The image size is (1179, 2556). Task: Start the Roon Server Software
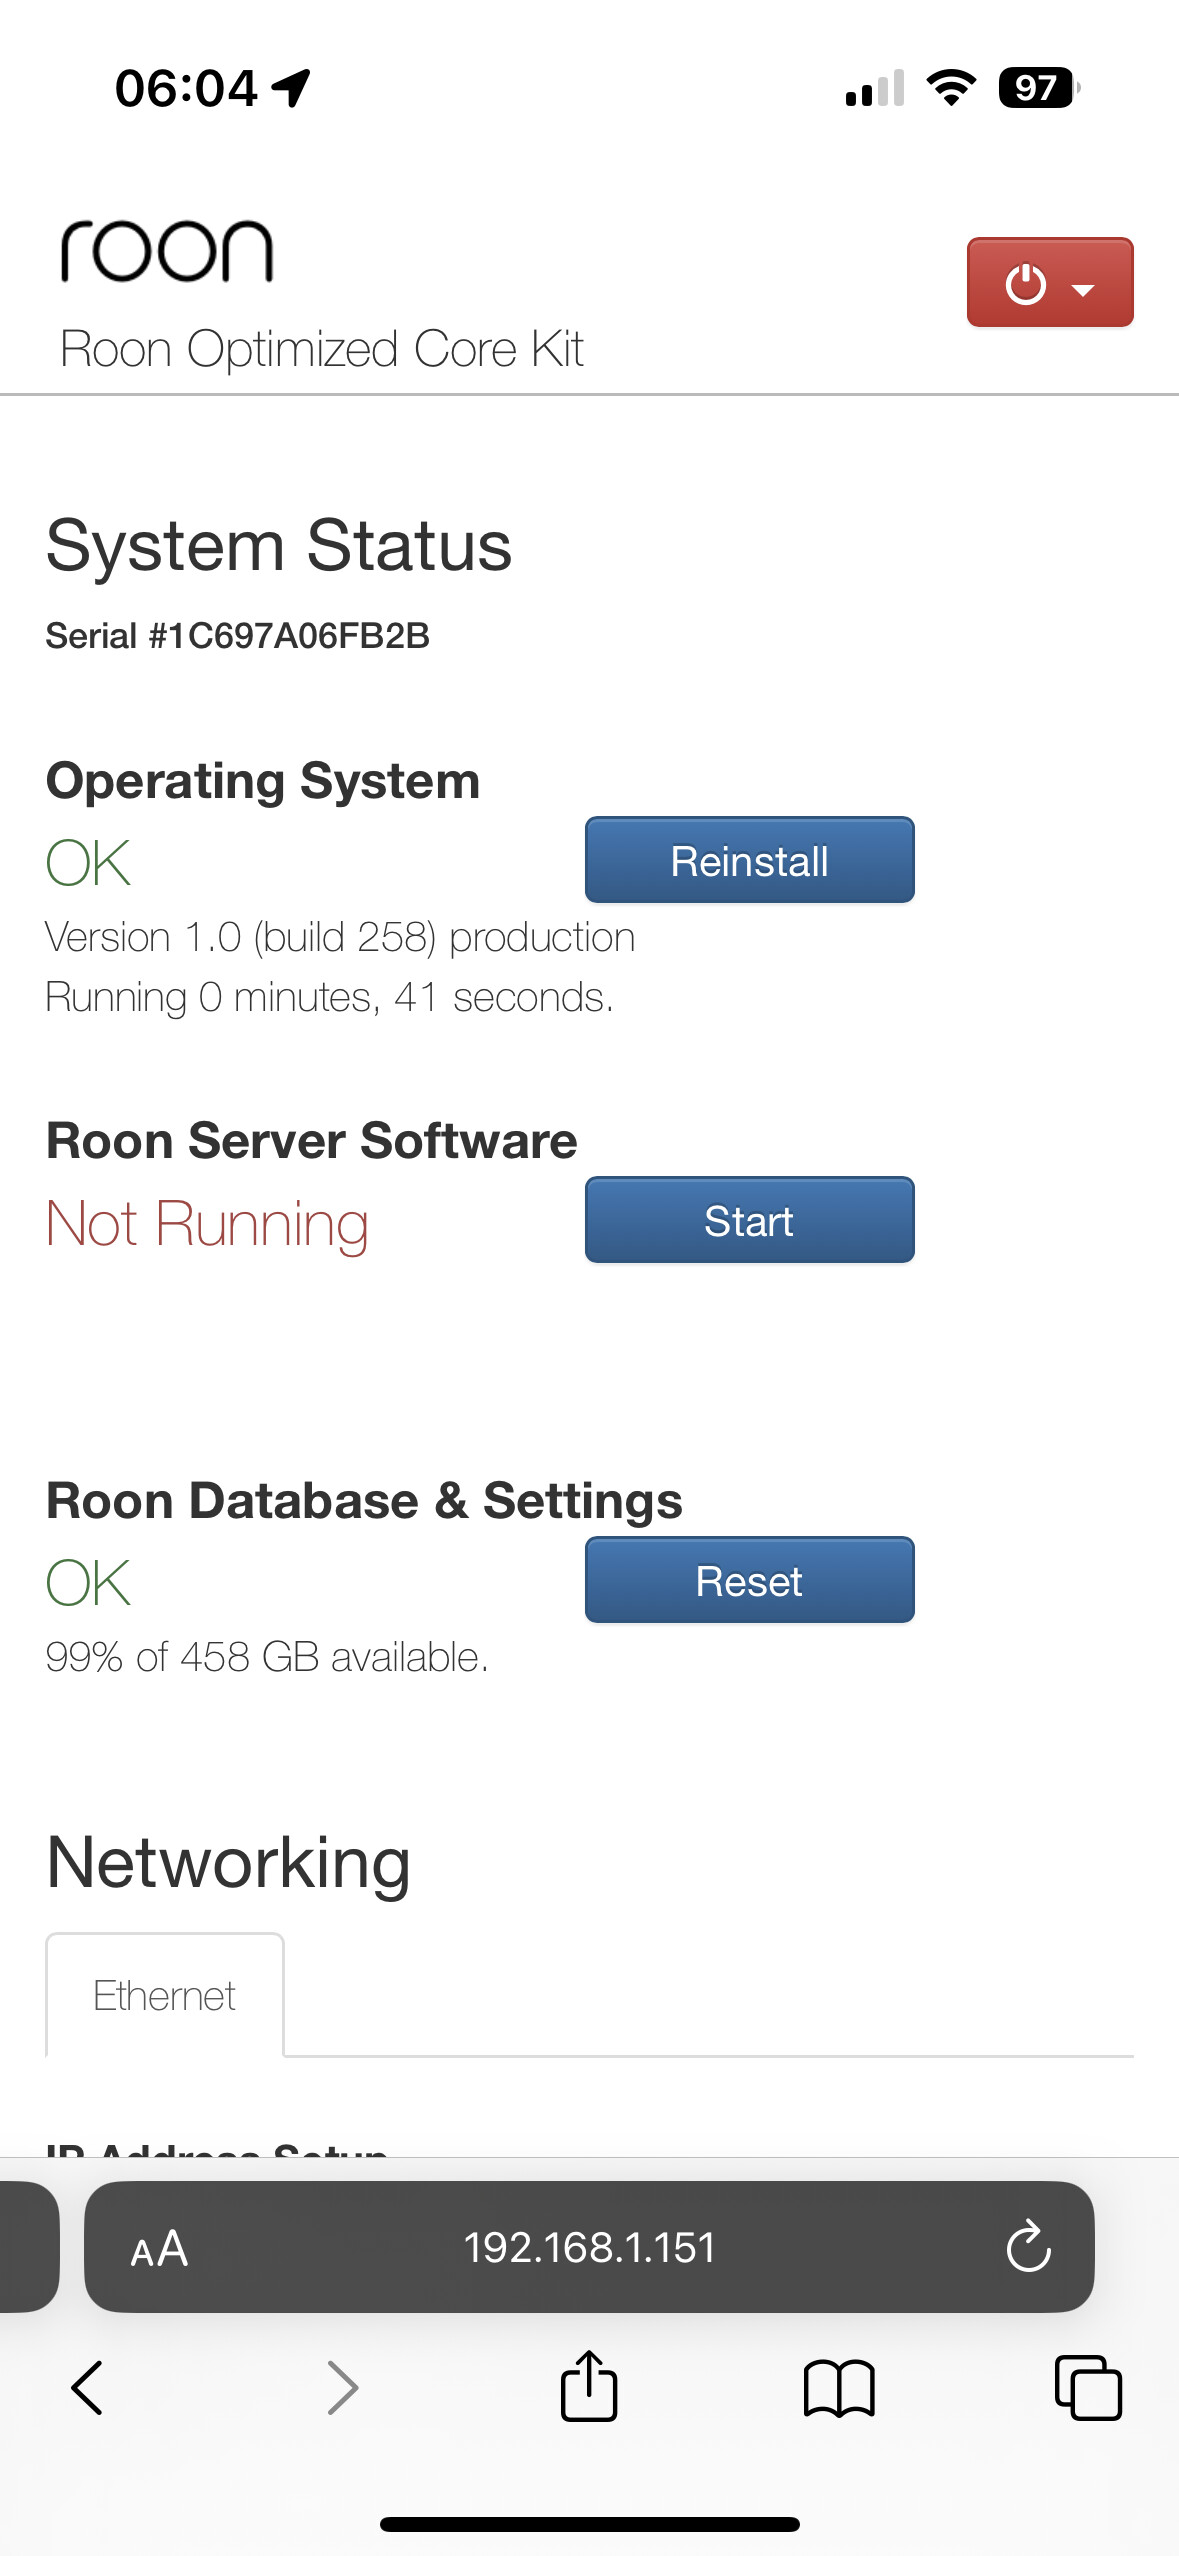(749, 1221)
